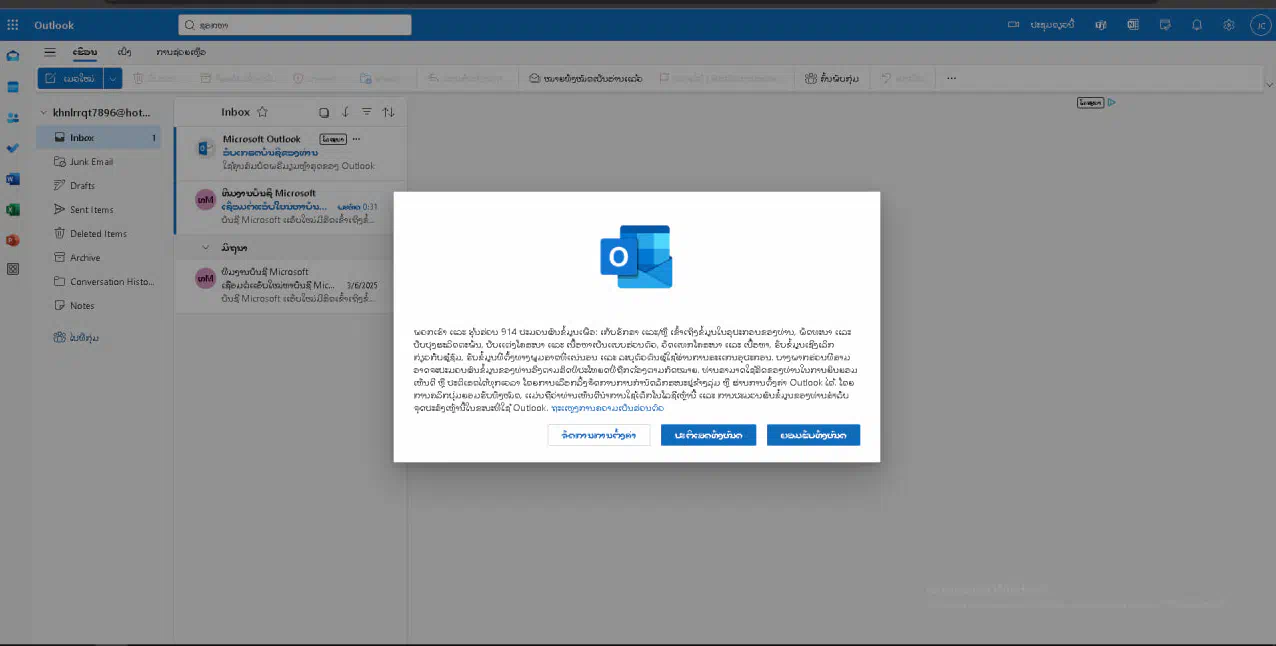Open the OneNote feed icon in header

[x=1133, y=25]
